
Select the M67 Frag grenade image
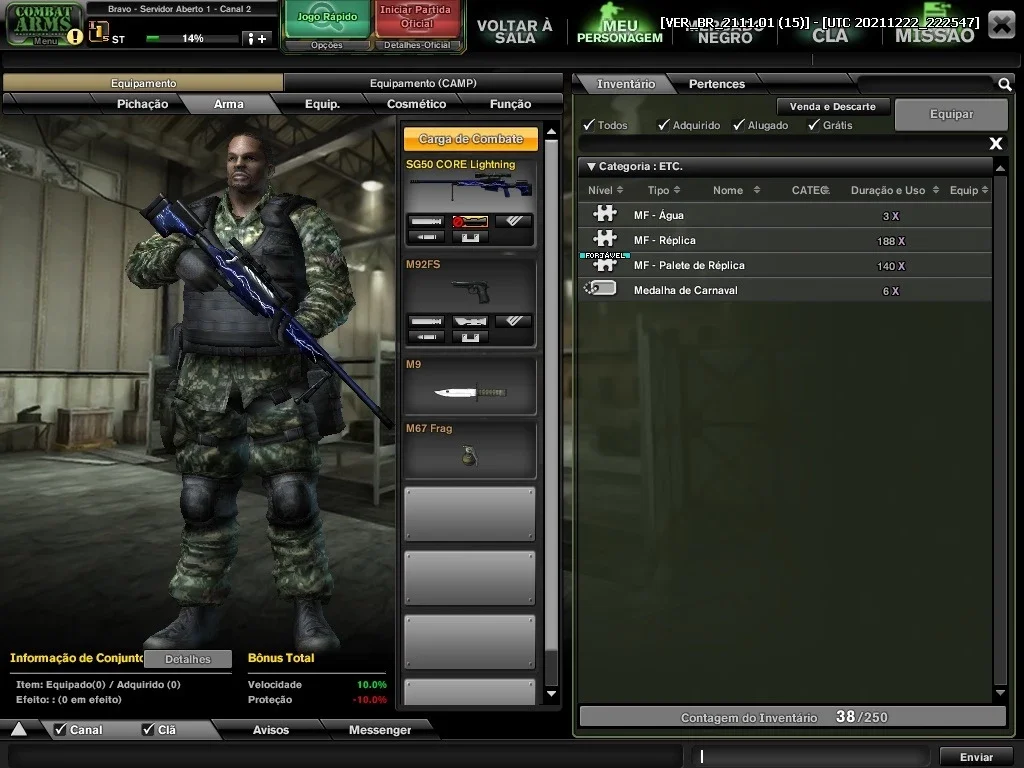tap(470, 455)
